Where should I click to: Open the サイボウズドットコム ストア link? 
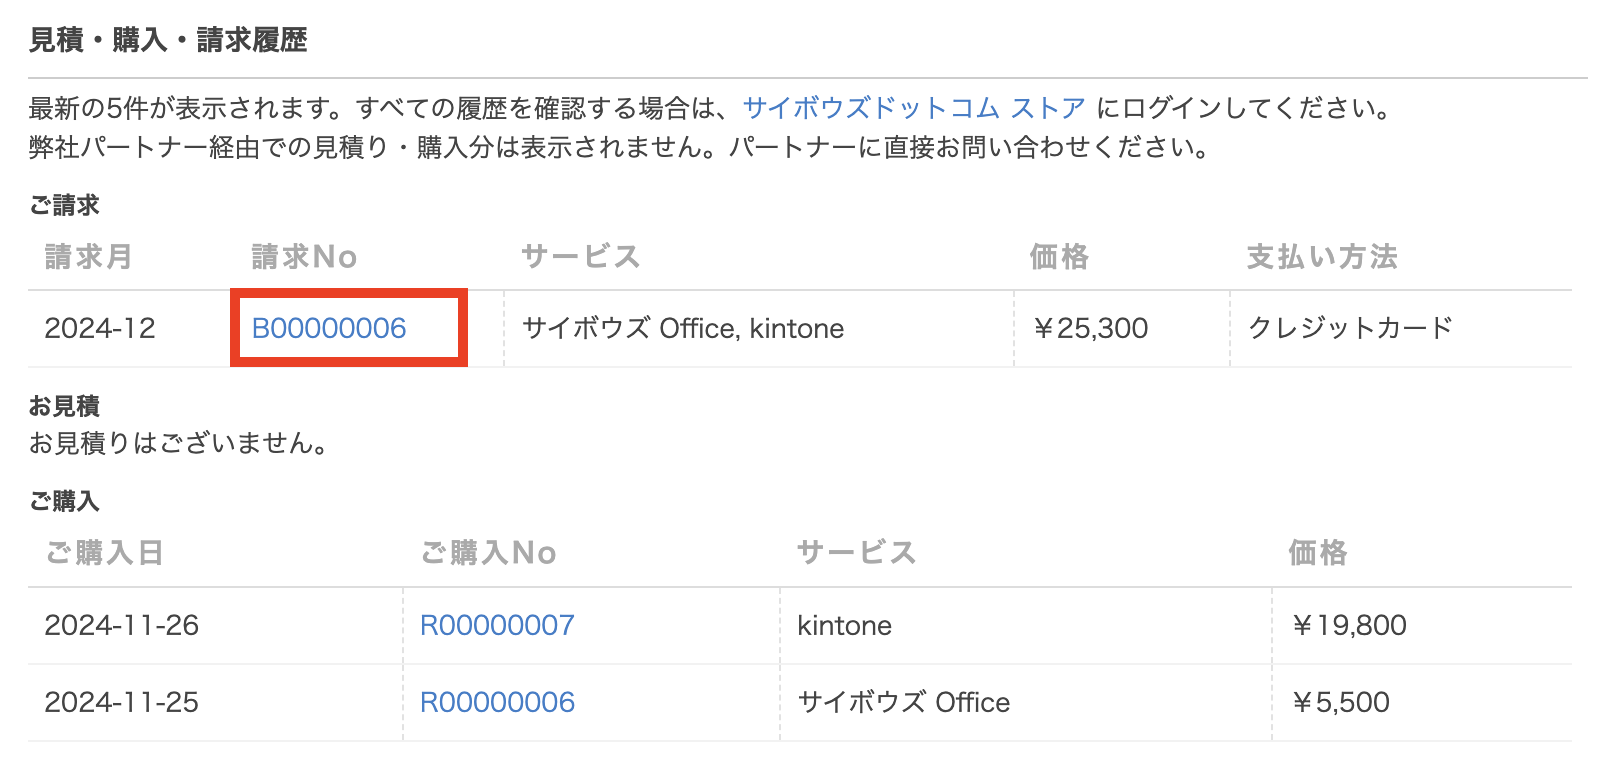914,108
